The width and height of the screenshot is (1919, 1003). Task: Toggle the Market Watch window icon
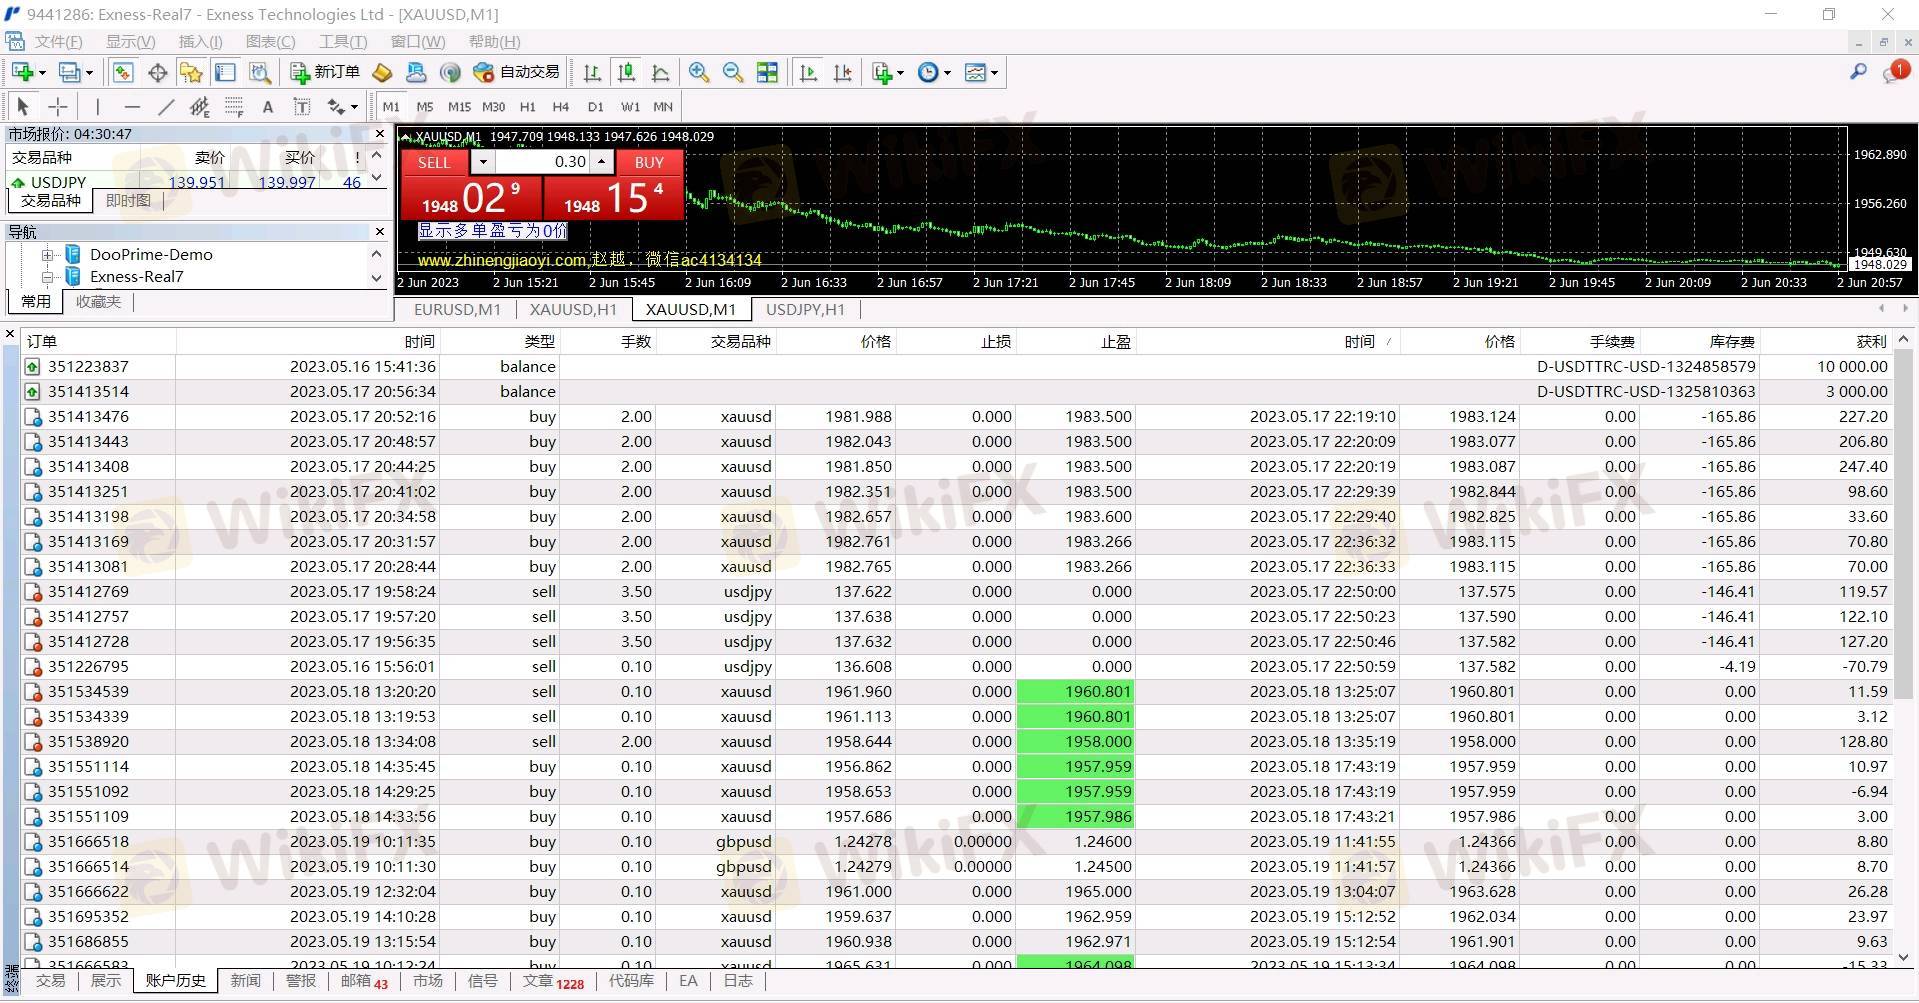click(123, 72)
